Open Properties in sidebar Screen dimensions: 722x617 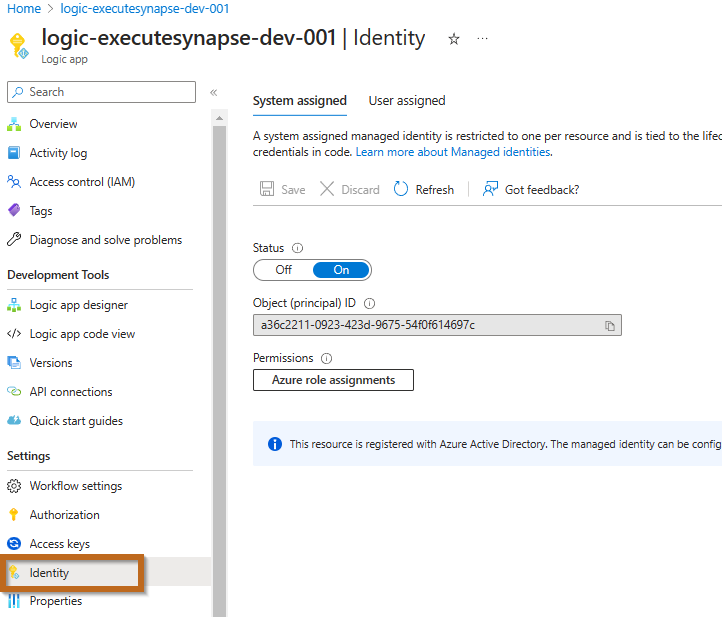coord(56,601)
